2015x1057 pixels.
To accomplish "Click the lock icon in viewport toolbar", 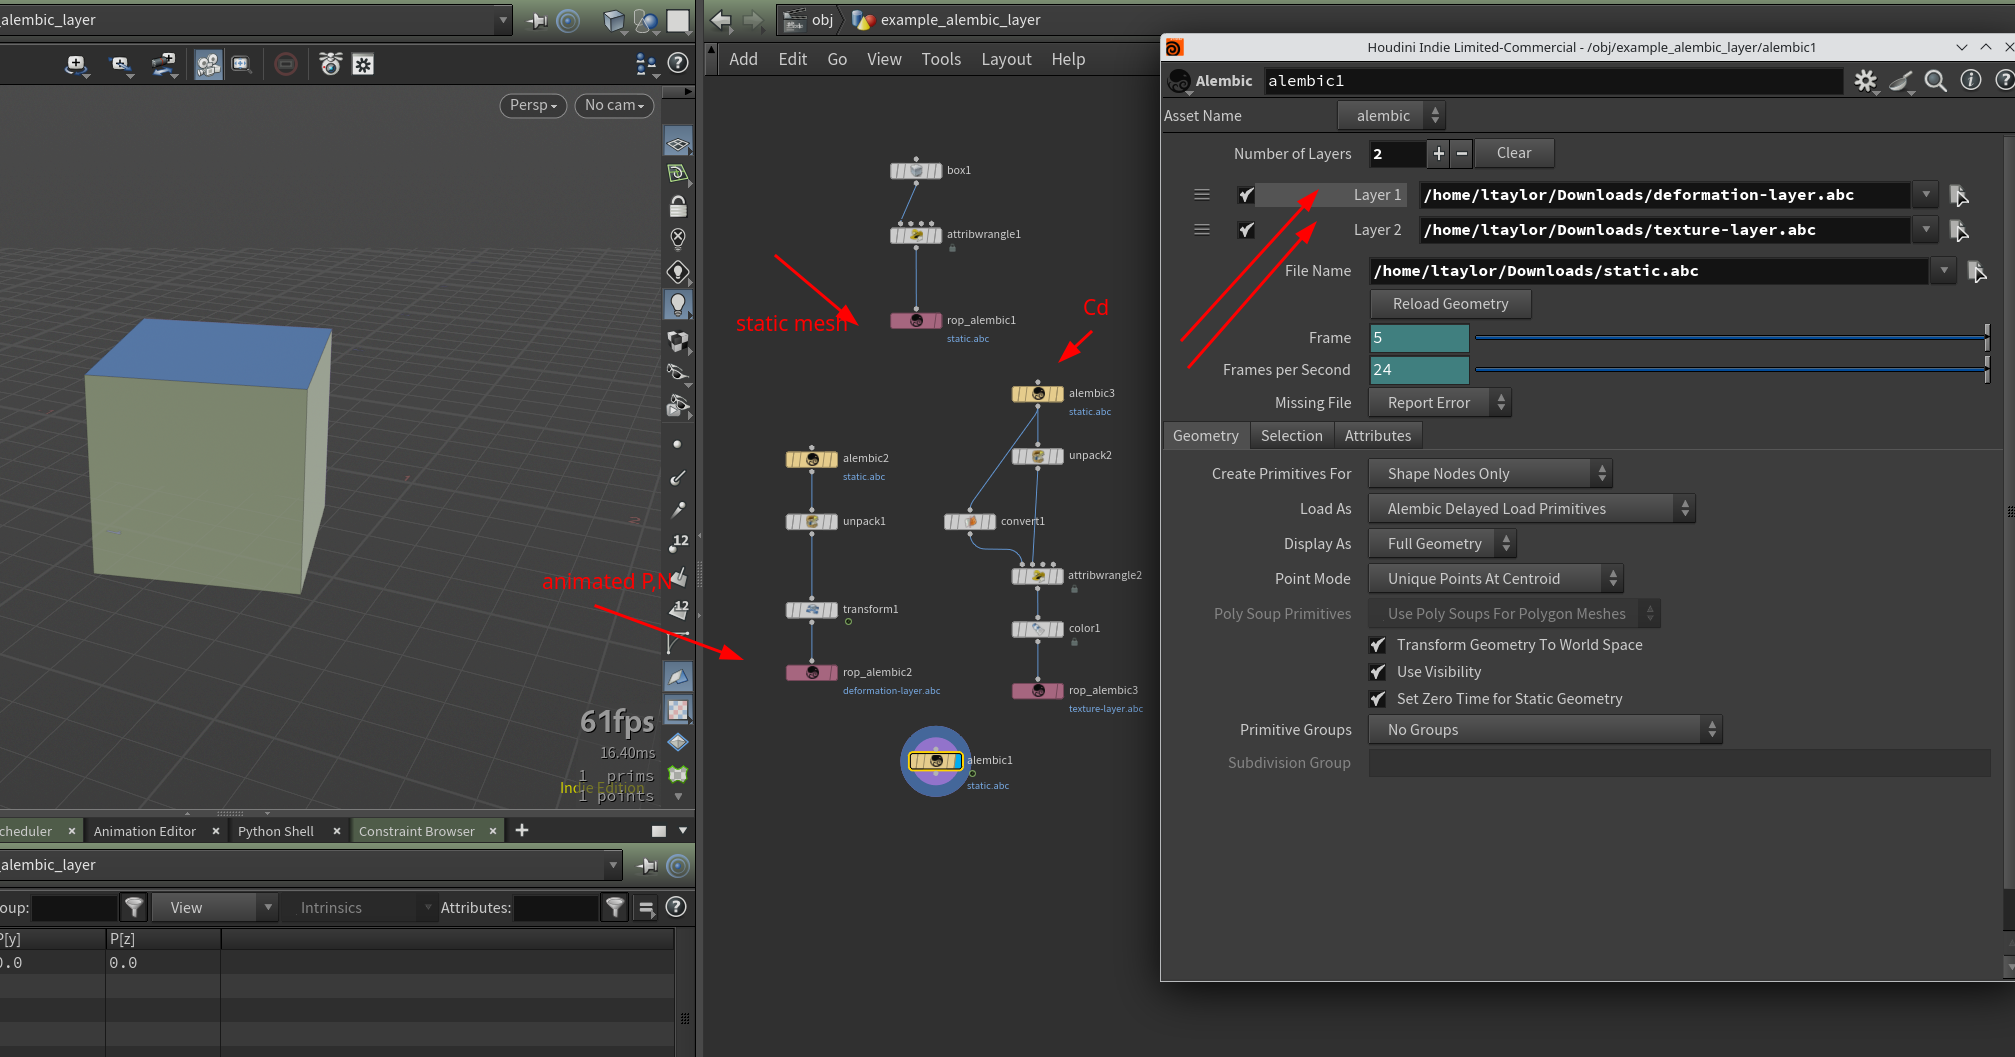I will pyautogui.click(x=678, y=207).
